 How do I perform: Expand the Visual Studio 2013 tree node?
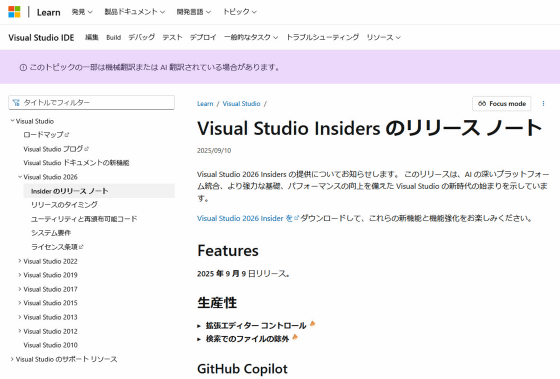[20, 317]
